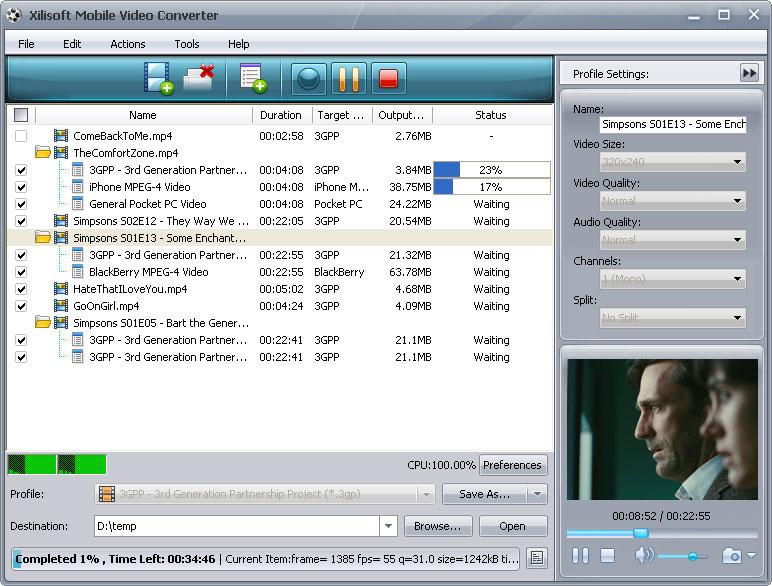The width and height of the screenshot is (772, 586).
Task: Open the Audio Quality dropdown
Action: (673, 240)
